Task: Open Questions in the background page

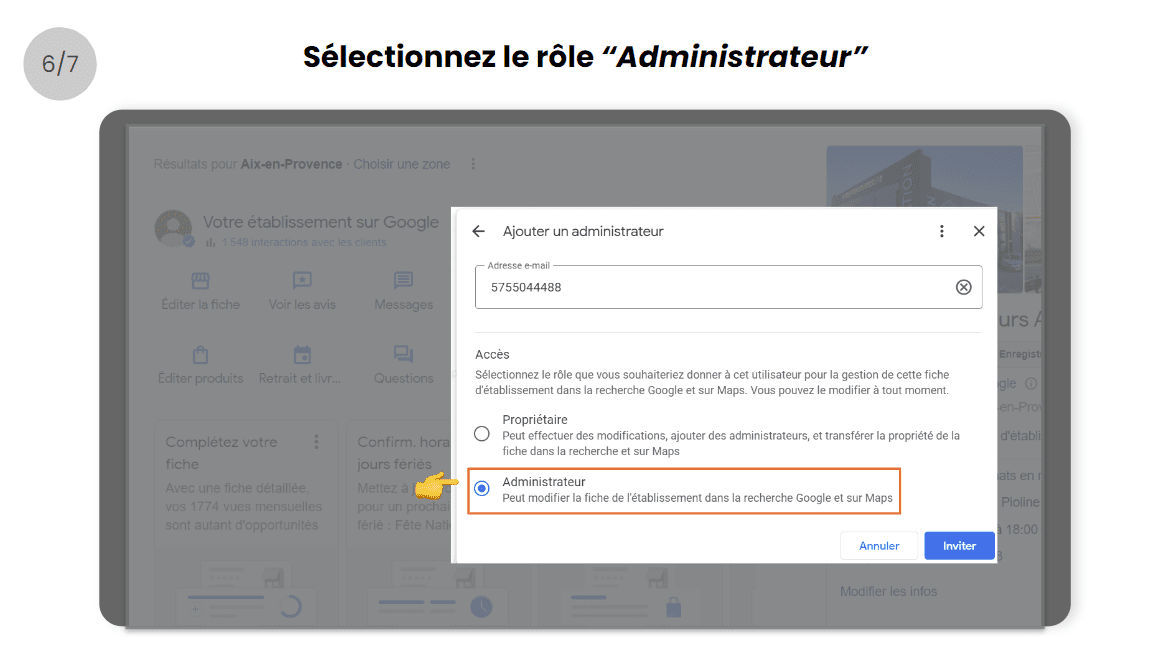Action: pos(403,365)
